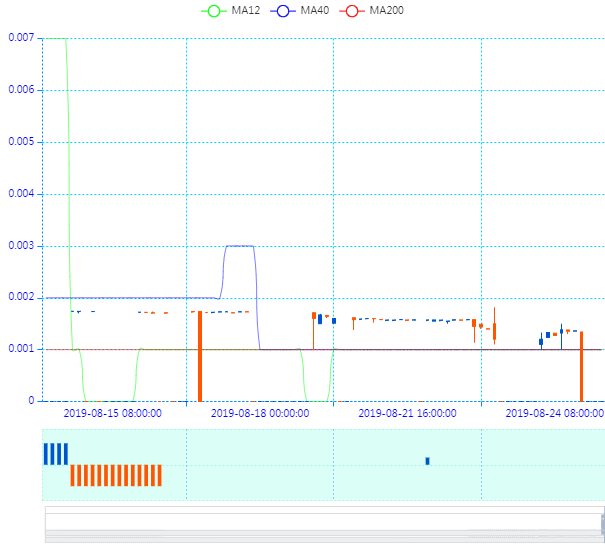Click the 0.002 y-axis label

tap(21, 296)
